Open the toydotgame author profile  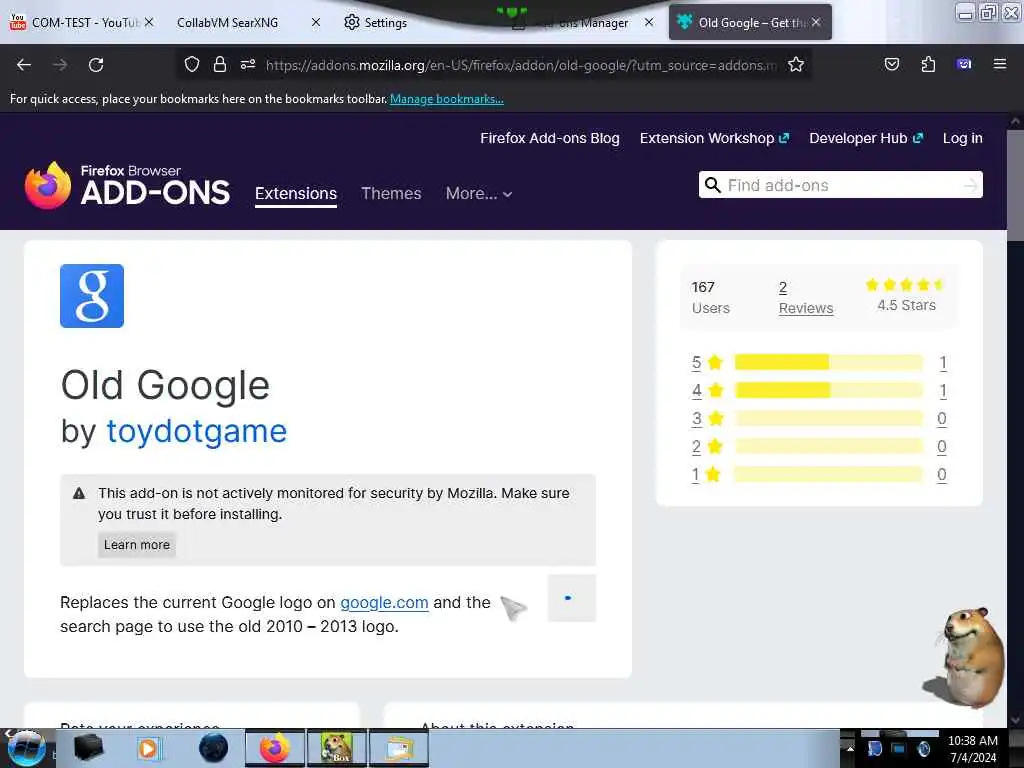[197, 431]
